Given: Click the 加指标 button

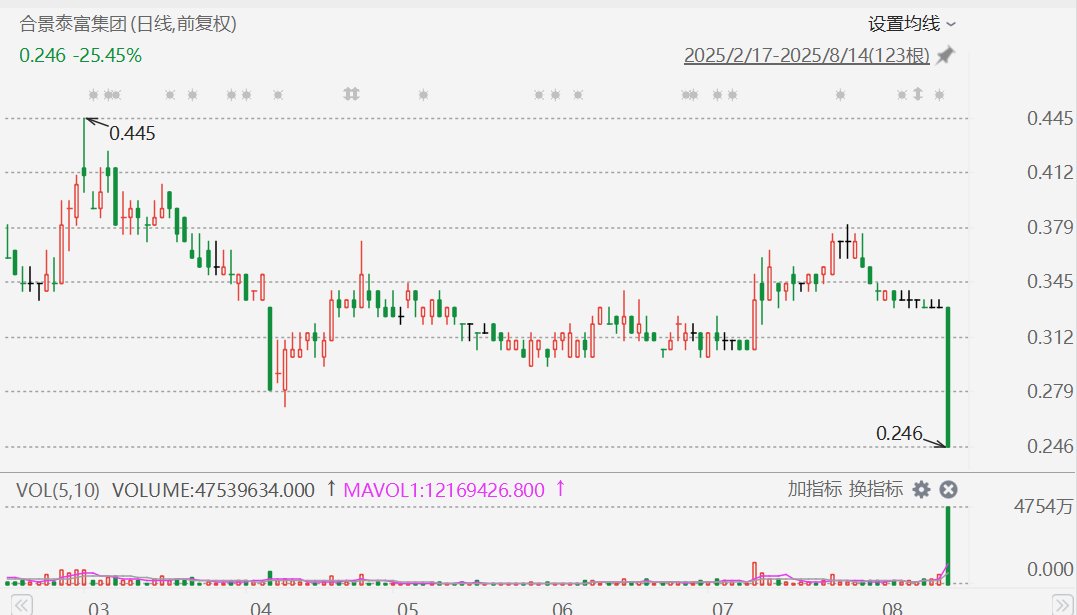Looking at the screenshot, I should [x=814, y=489].
